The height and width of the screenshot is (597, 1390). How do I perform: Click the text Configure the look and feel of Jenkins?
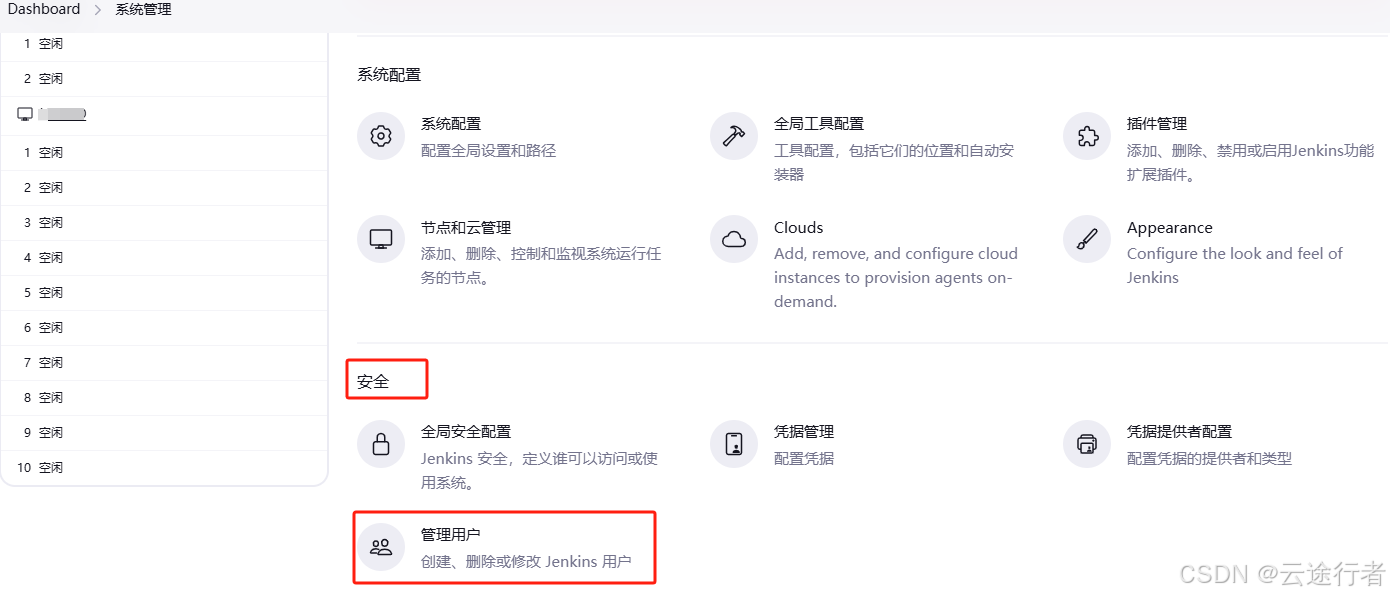[x=1235, y=266]
